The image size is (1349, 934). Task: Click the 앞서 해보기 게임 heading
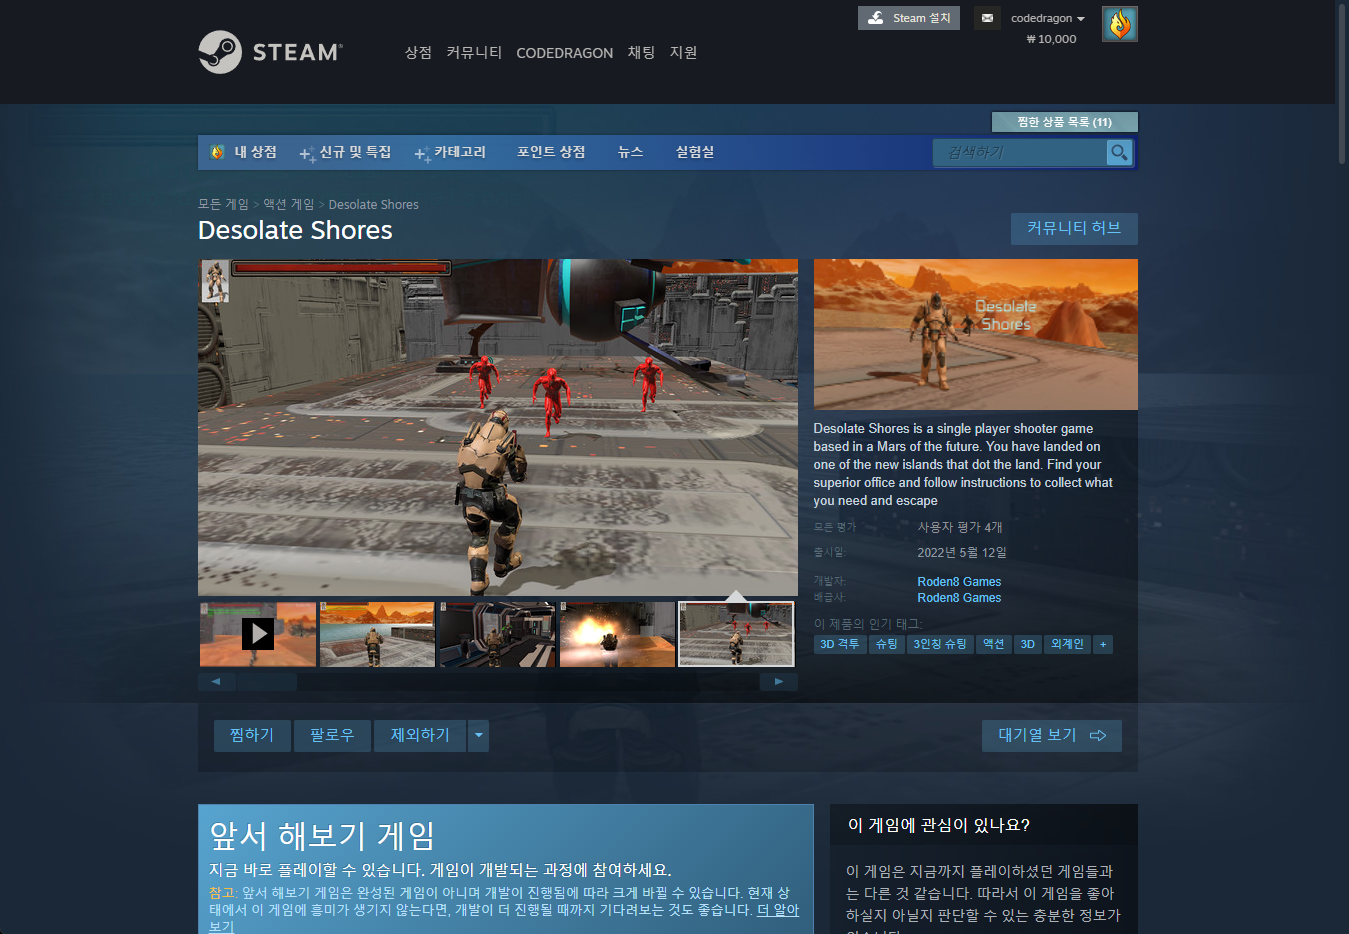322,836
